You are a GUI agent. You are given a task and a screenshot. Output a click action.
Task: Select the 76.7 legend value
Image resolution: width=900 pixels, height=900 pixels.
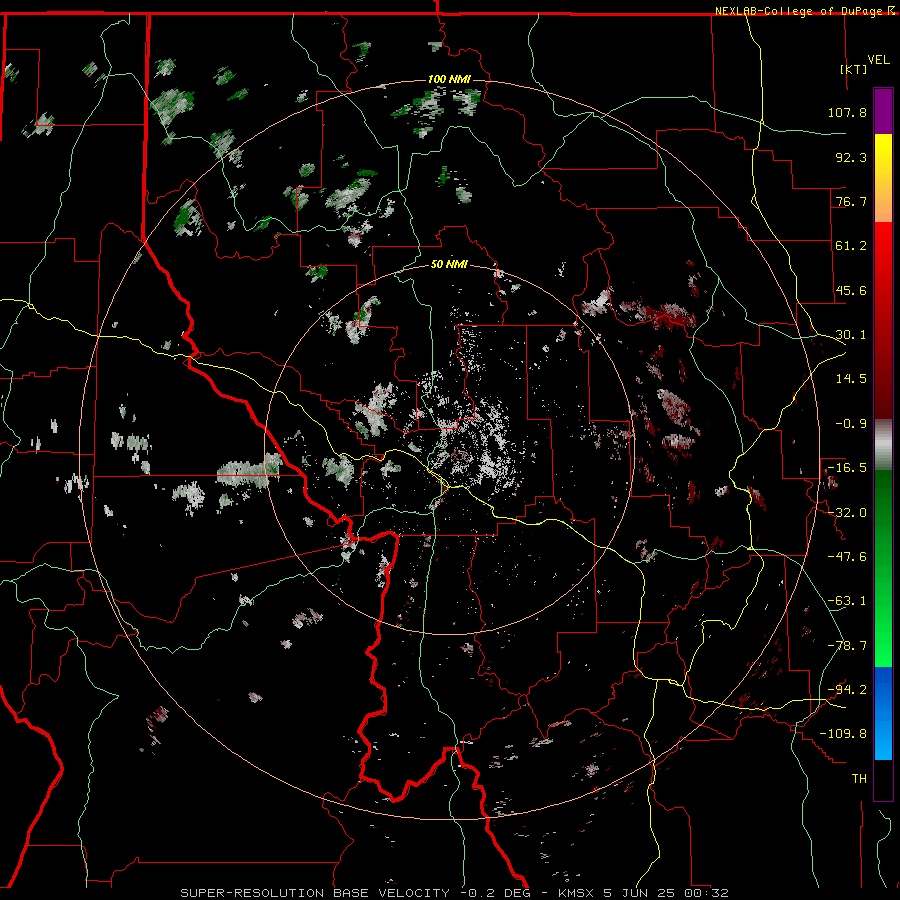[x=851, y=201]
